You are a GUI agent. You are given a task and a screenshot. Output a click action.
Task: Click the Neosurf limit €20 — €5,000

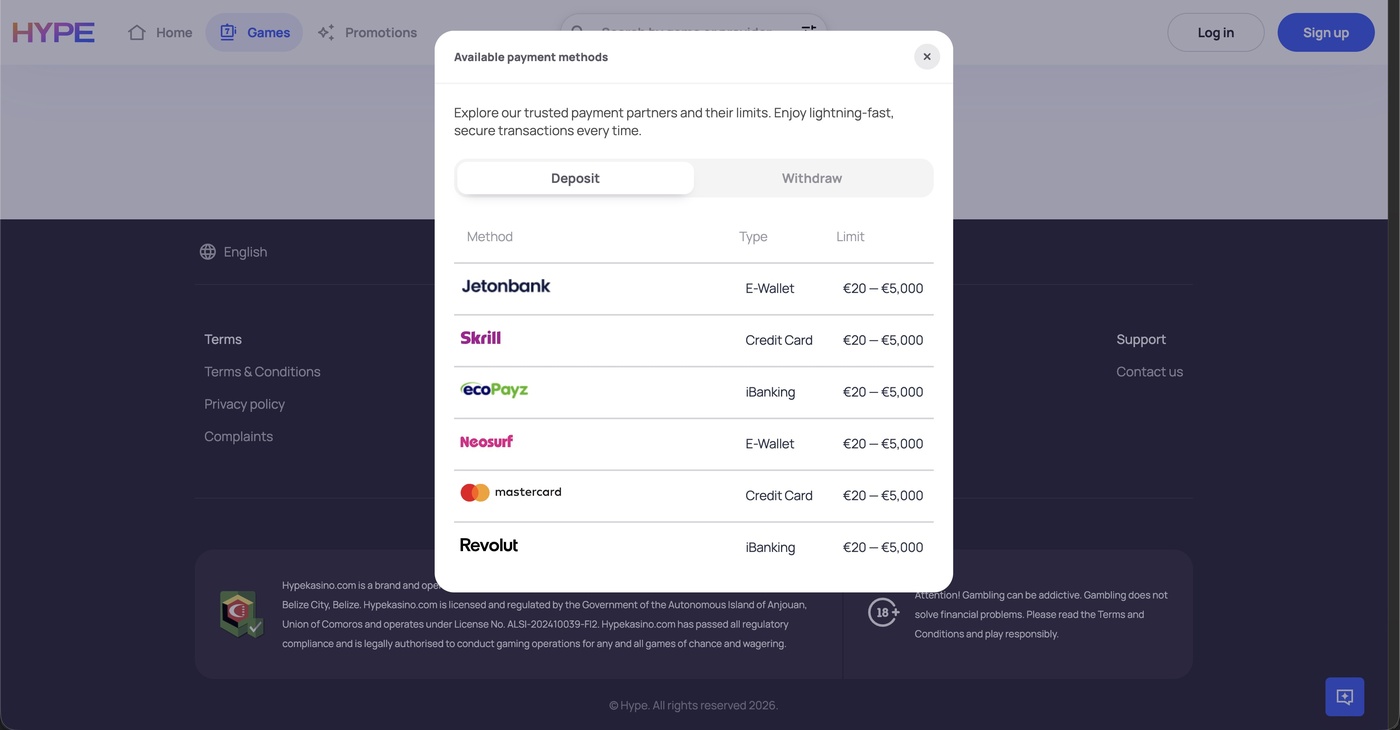(883, 444)
